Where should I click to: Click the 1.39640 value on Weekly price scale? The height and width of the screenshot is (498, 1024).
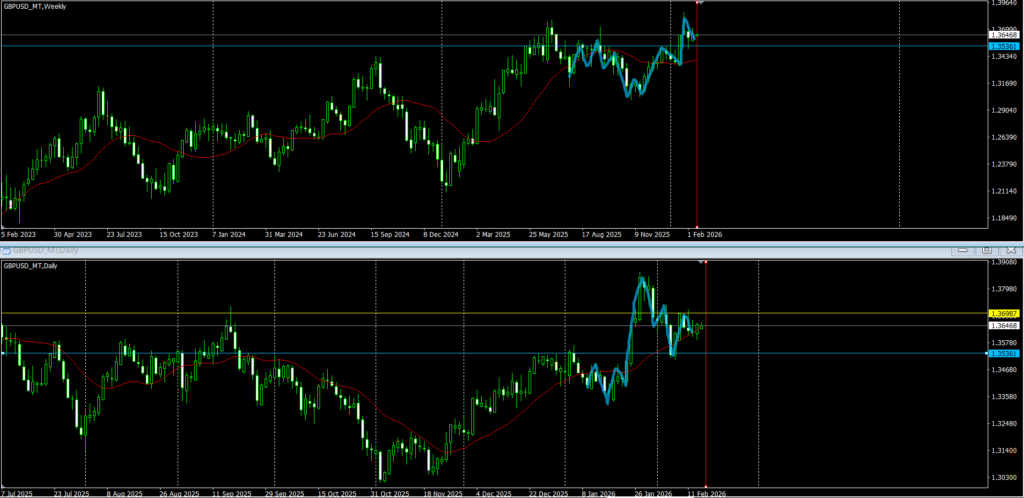click(1003, 3)
